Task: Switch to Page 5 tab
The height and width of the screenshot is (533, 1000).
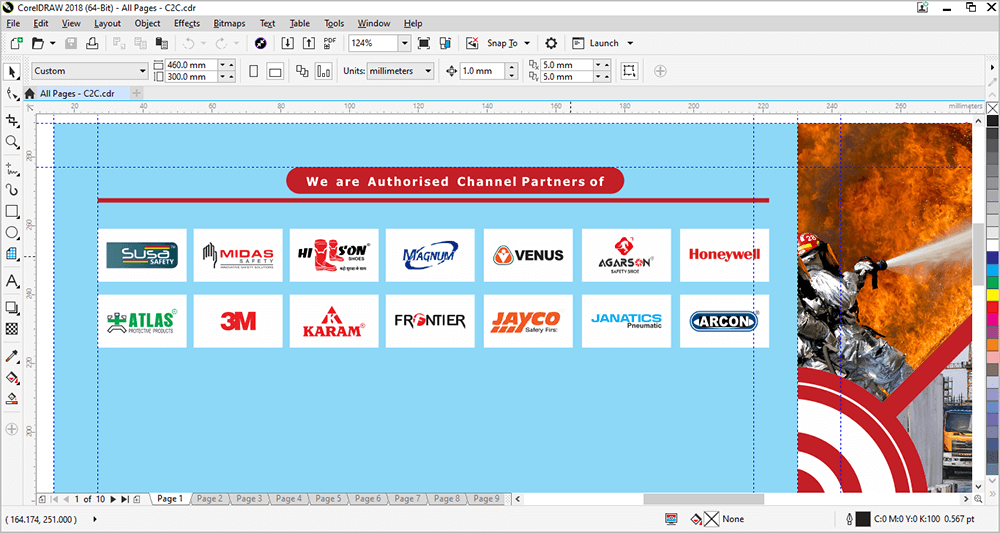Action: [x=328, y=499]
